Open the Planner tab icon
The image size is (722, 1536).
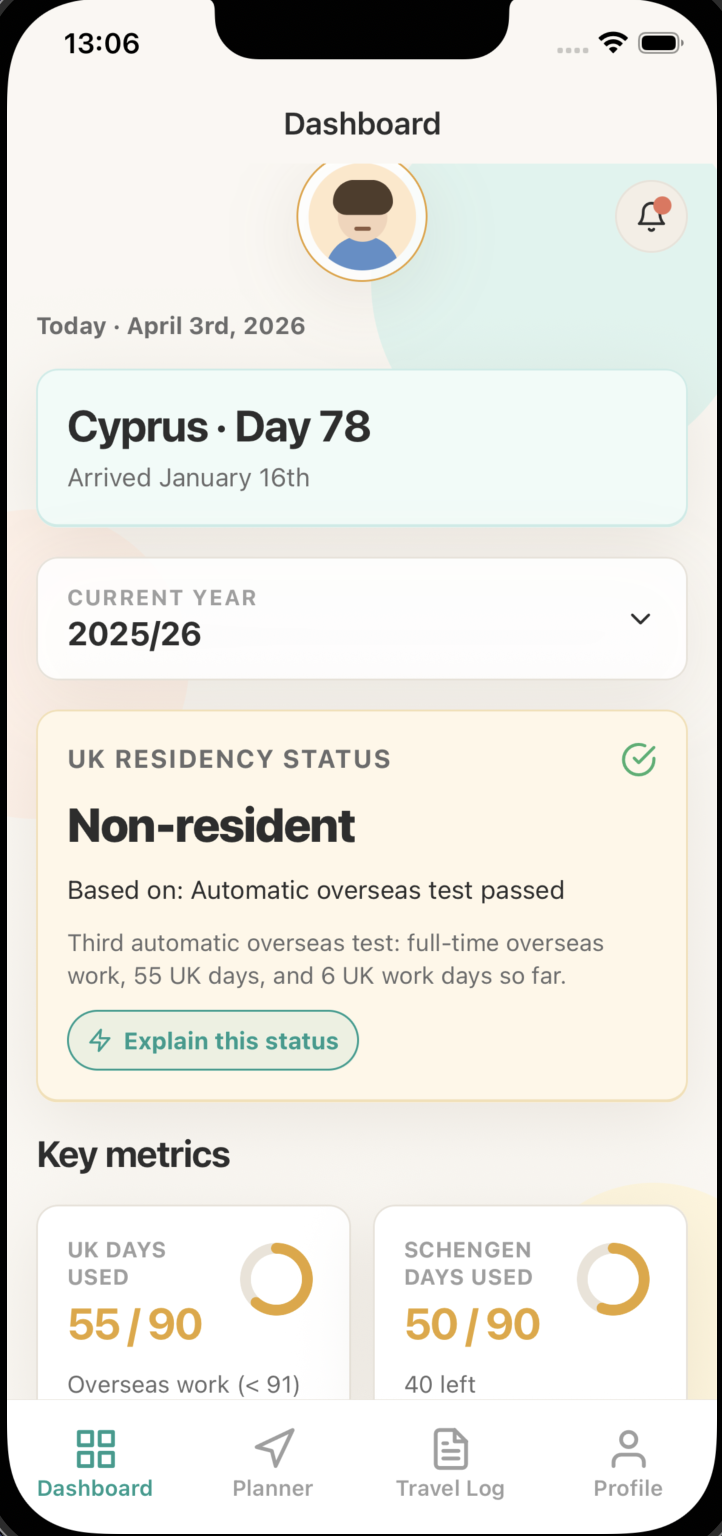272,1448
